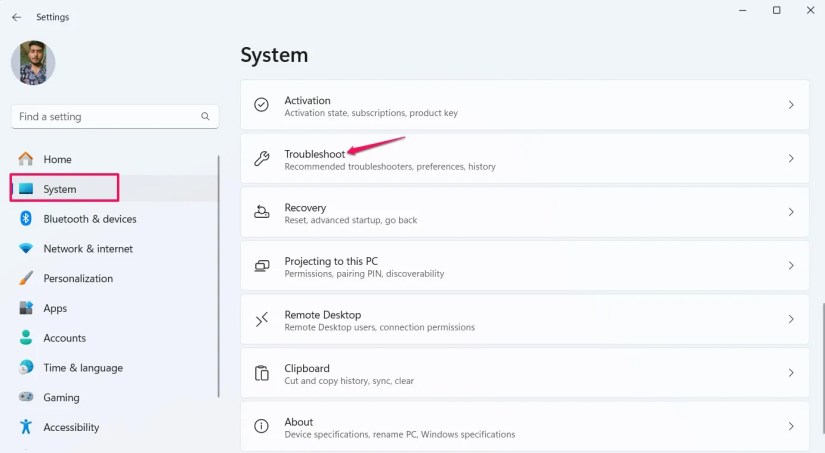The width and height of the screenshot is (825, 453).
Task: Click the back arrow button
Action: [16, 17]
